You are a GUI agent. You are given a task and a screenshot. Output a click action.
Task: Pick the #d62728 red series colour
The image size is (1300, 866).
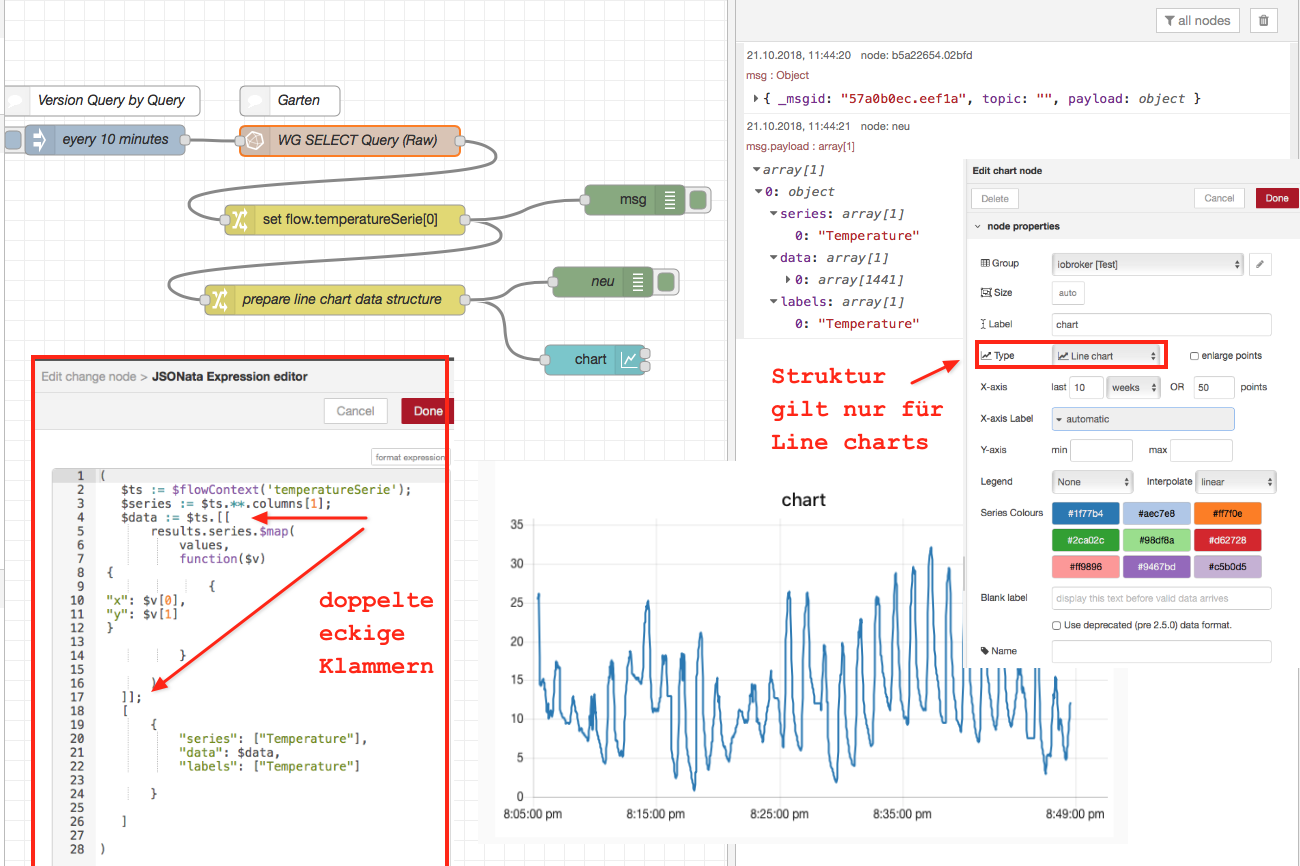point(1228,540)
